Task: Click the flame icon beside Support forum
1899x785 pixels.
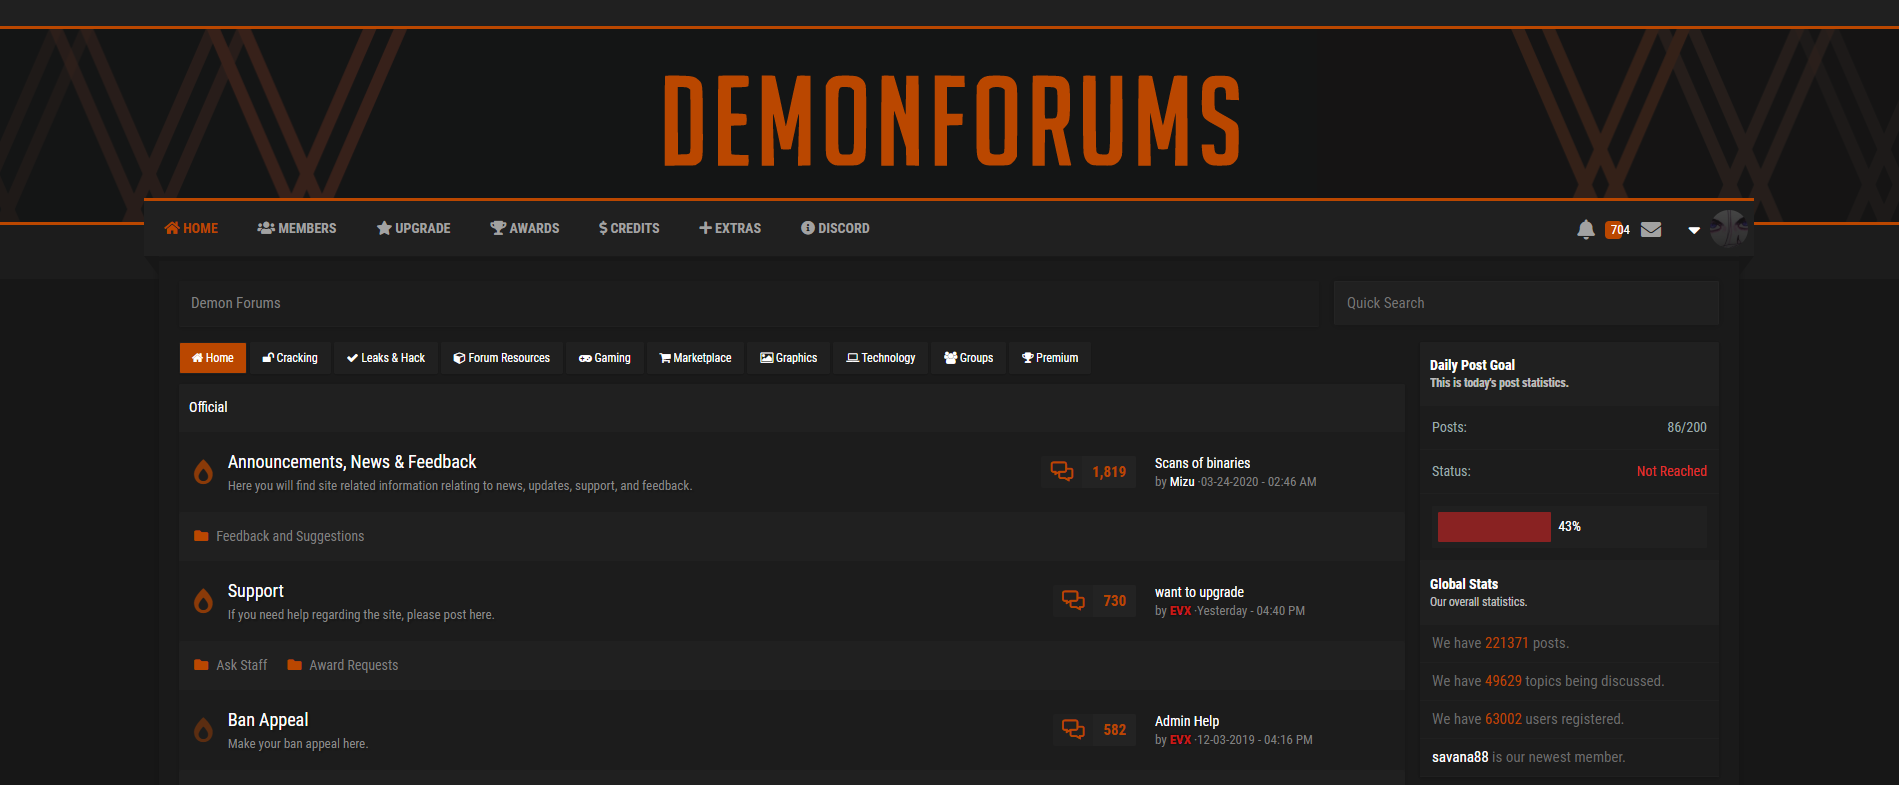Action: coord(203,601)
